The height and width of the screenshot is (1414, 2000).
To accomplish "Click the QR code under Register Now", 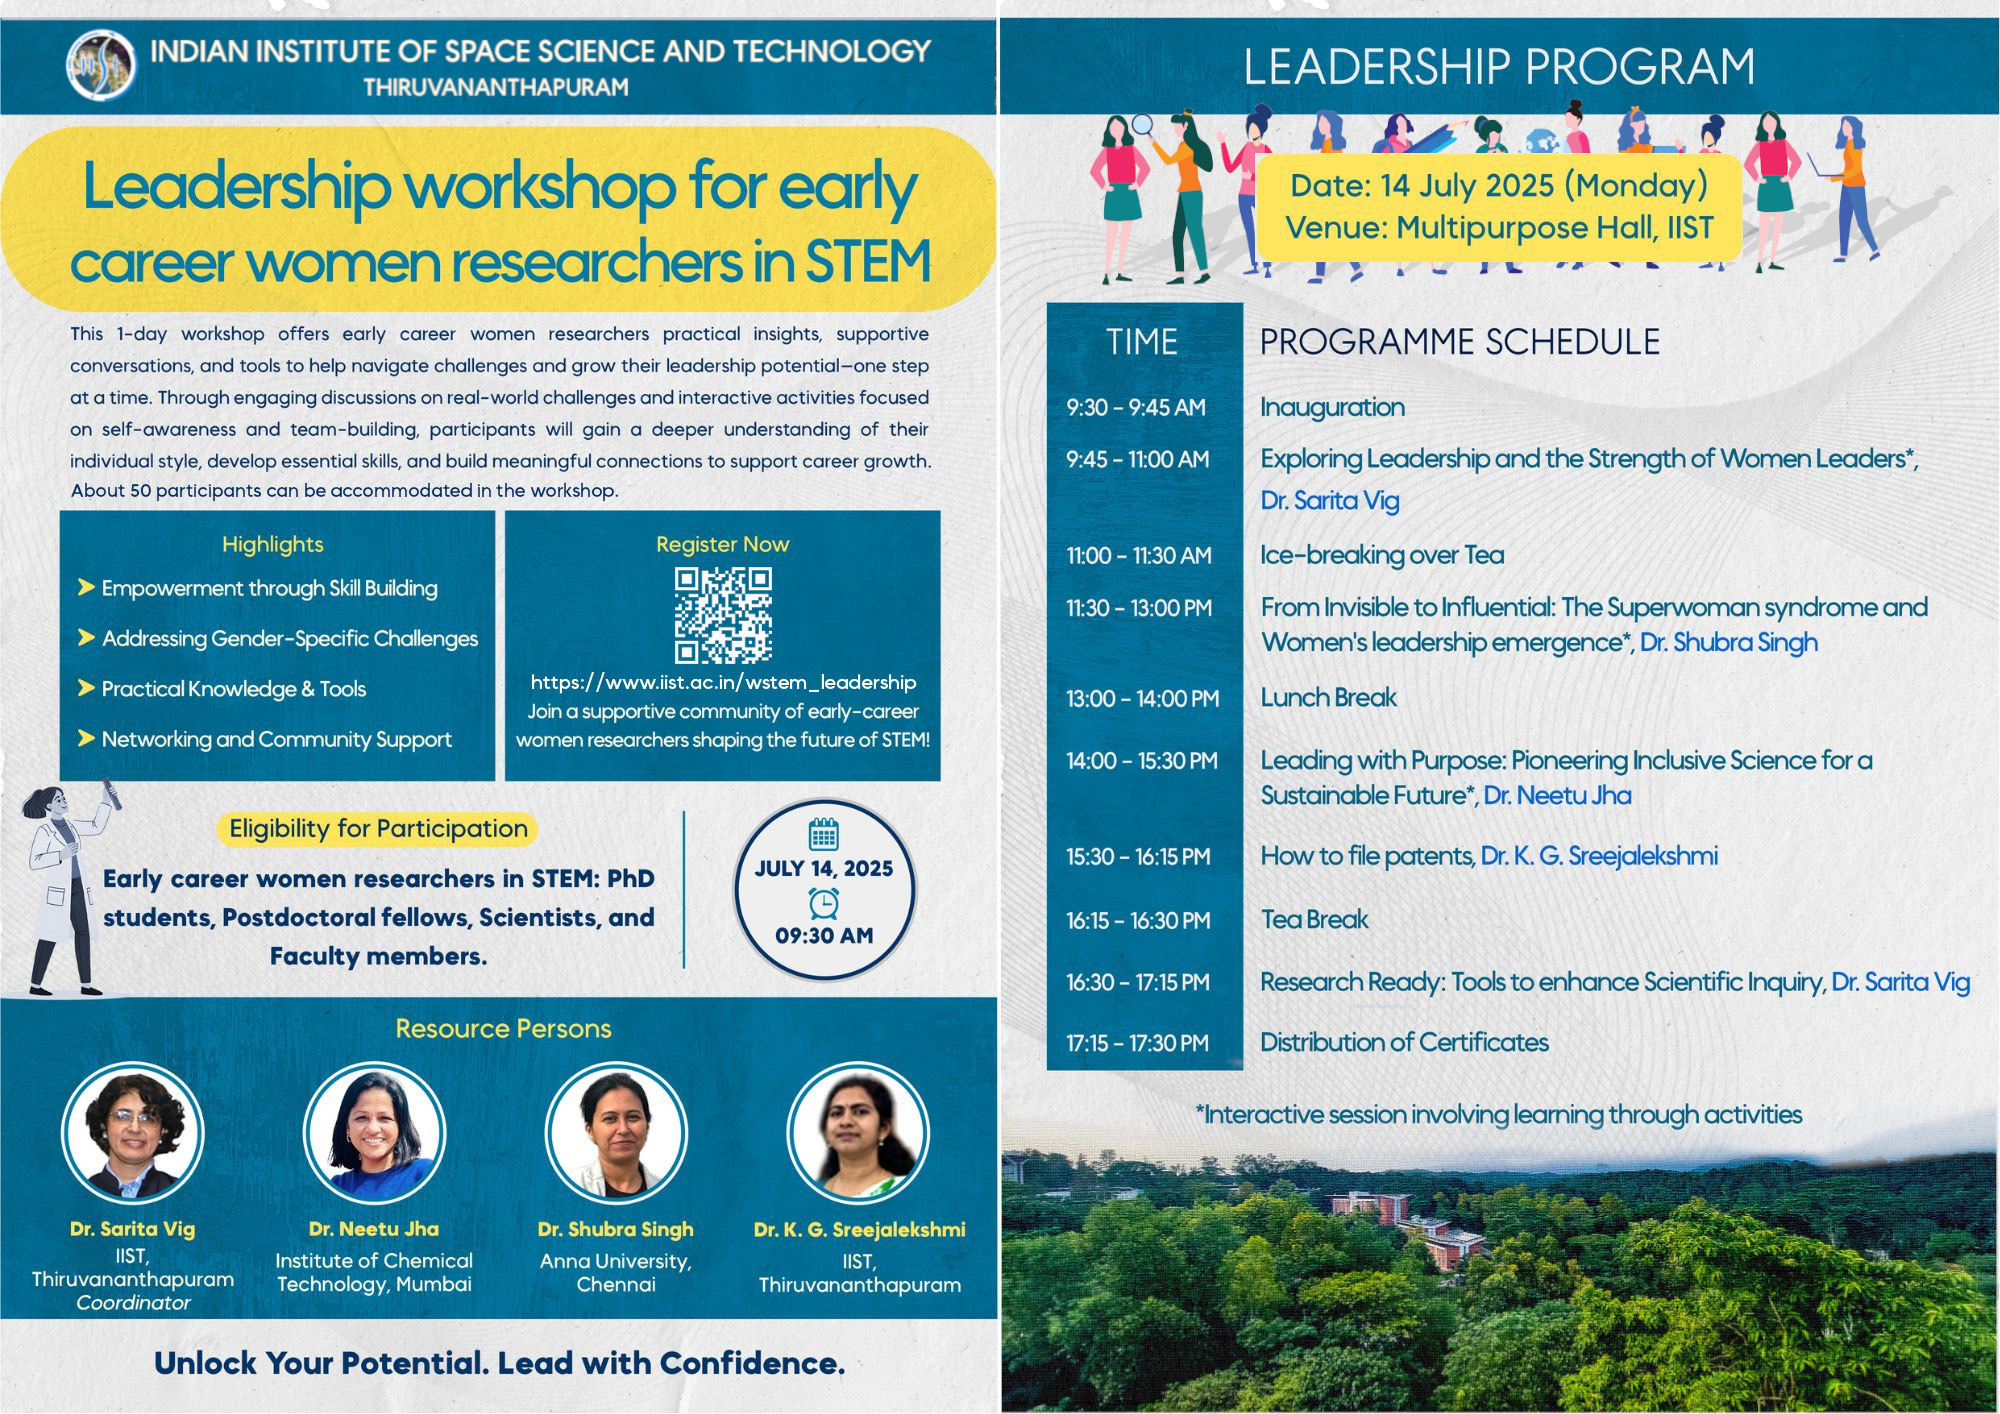I will 723,616.
